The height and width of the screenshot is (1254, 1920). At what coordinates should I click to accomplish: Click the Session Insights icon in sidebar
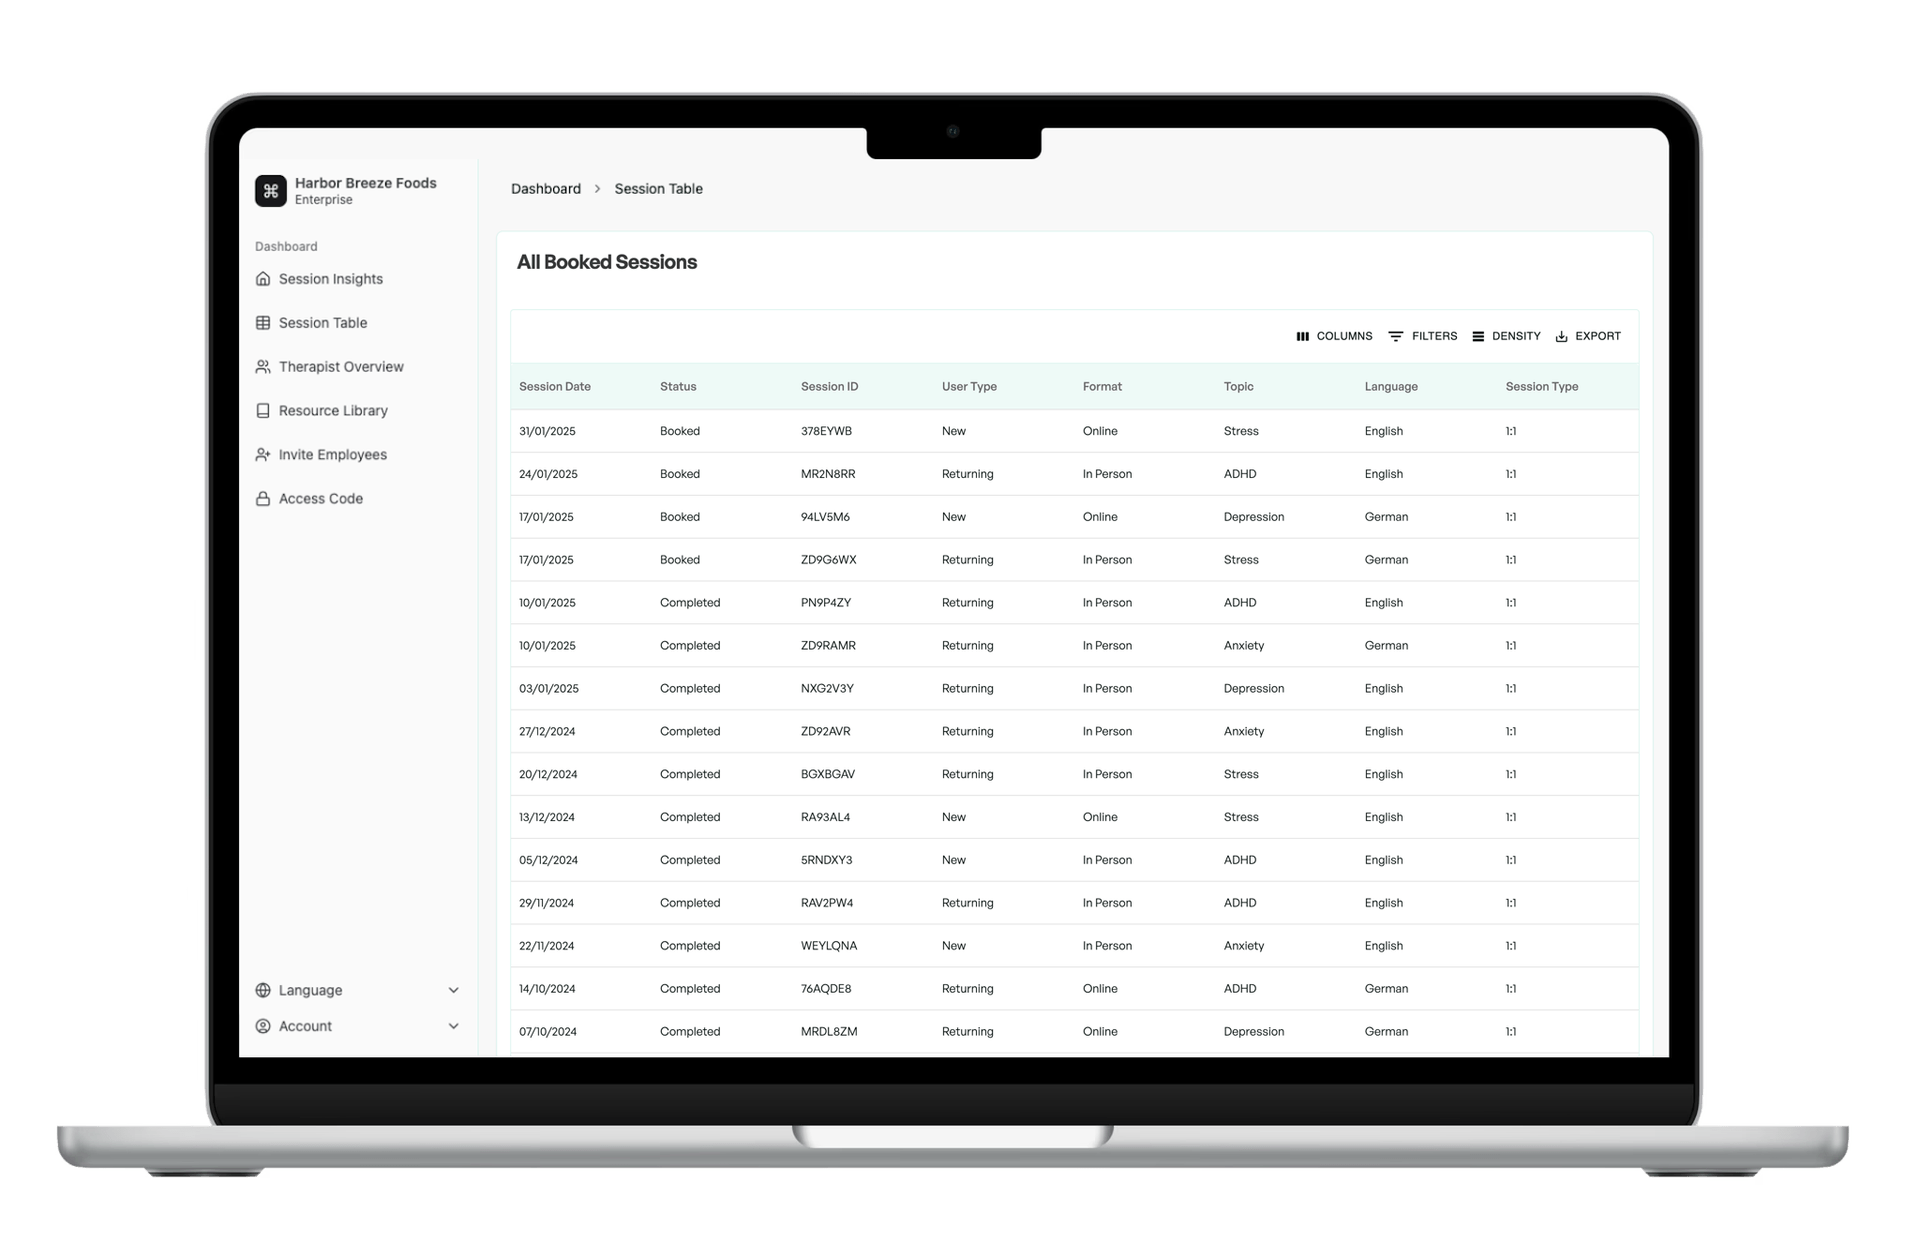click(x=266, y=279)
